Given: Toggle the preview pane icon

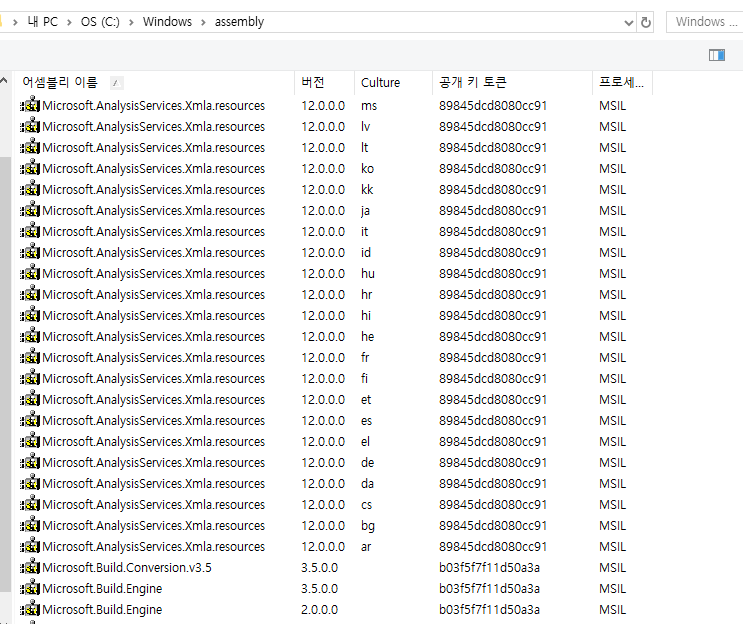Looking at the screenshot, I should 716,55.
